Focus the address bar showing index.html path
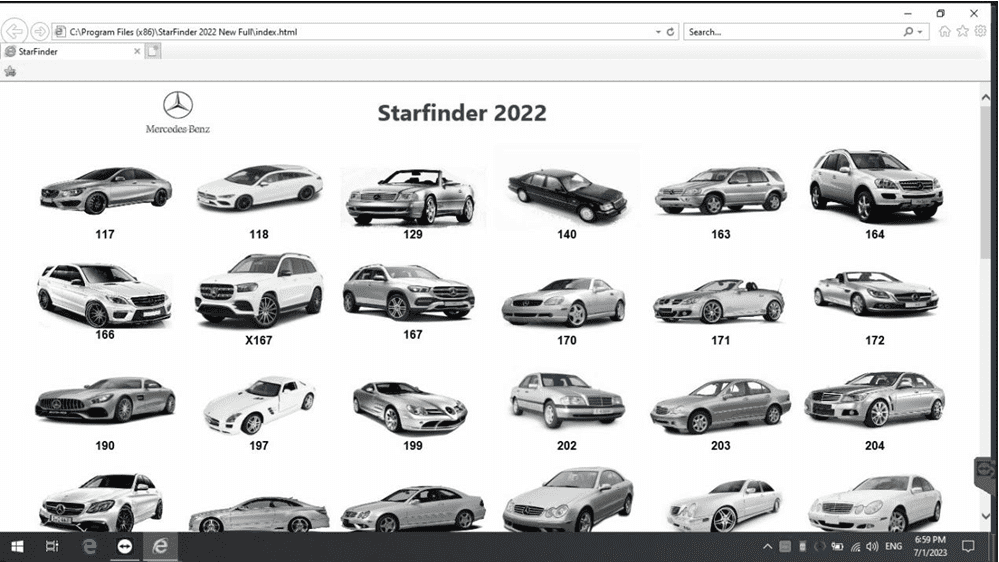This screenshot has height=562, width=999. click(x=354, y=32)
